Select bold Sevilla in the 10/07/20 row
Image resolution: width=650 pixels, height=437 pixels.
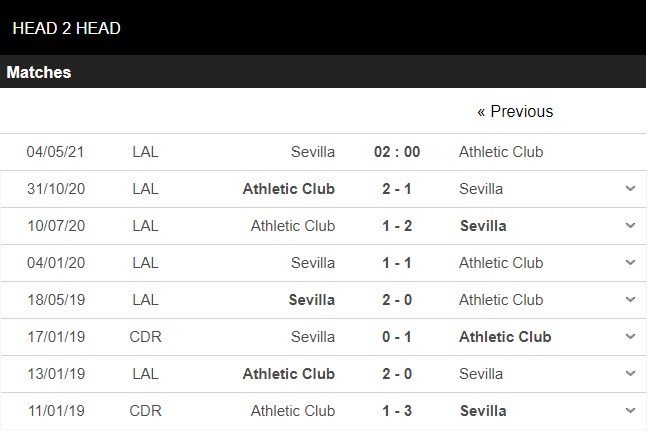click(x=483, y=226)
